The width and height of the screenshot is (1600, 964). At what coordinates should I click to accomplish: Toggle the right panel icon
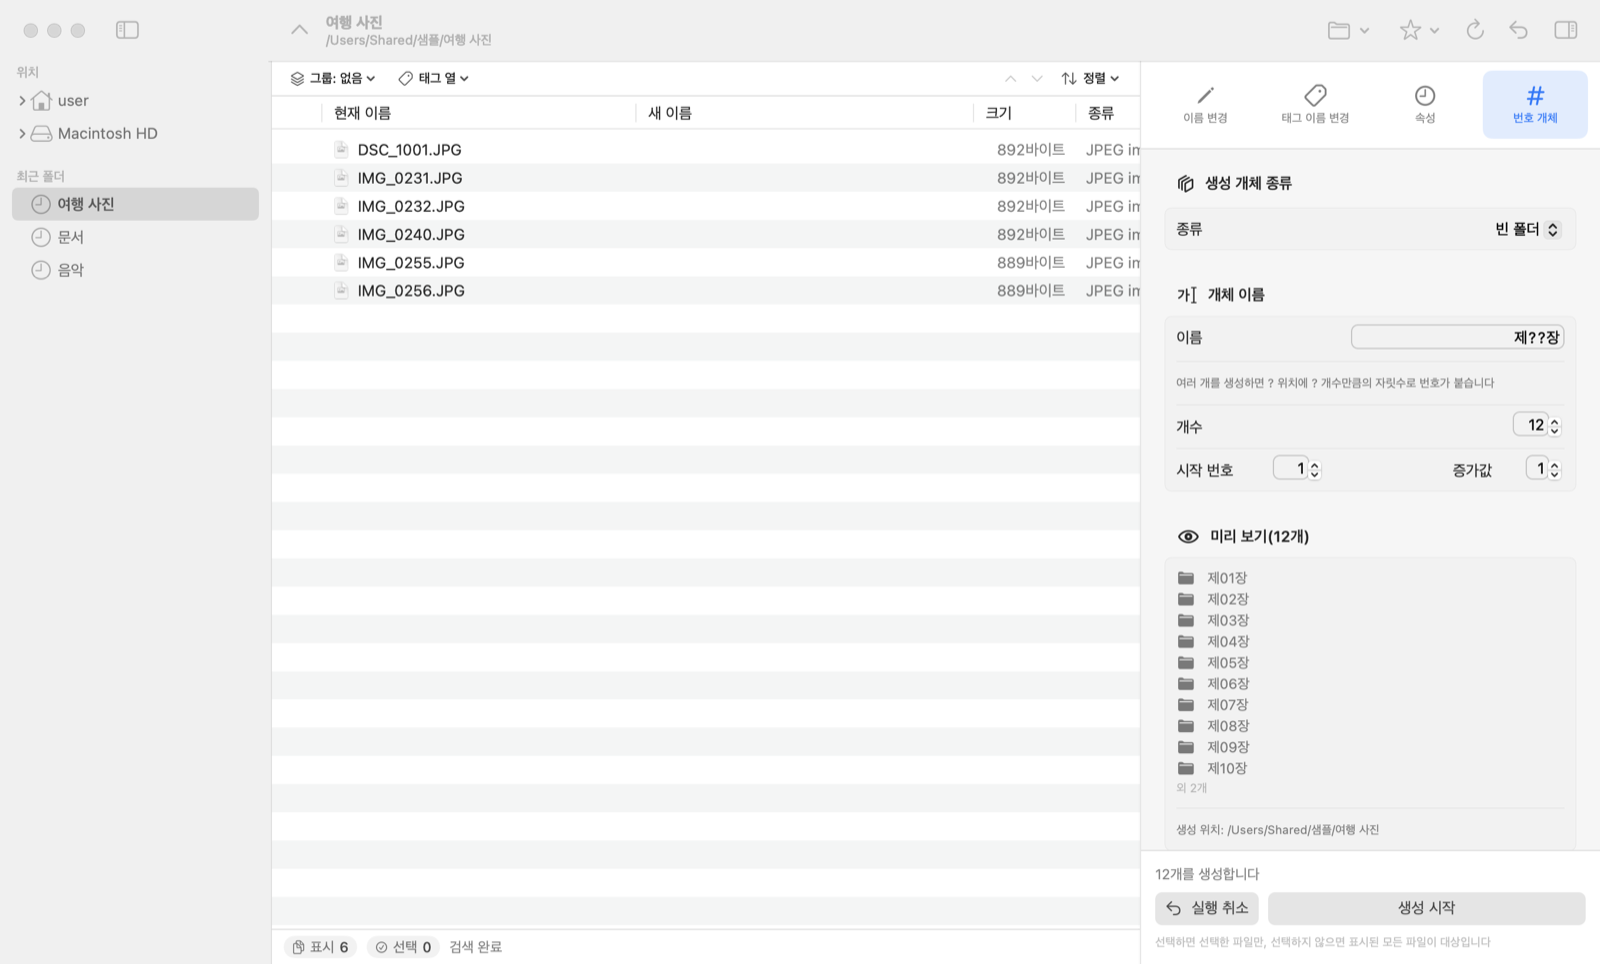pyautogui.click(x=1566, y=30)
